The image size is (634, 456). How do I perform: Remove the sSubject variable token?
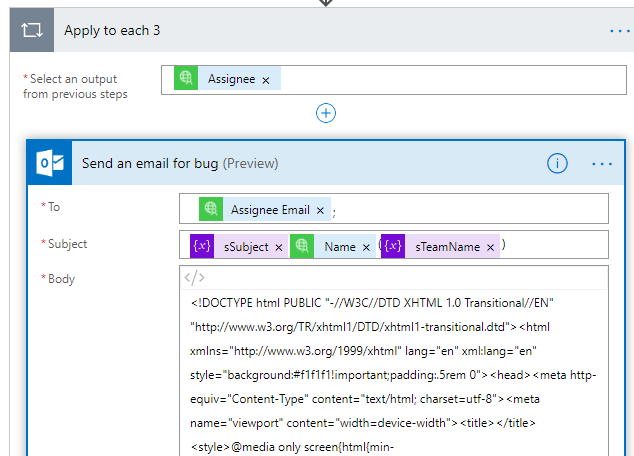pyautogui.click(x=279, y=246)
